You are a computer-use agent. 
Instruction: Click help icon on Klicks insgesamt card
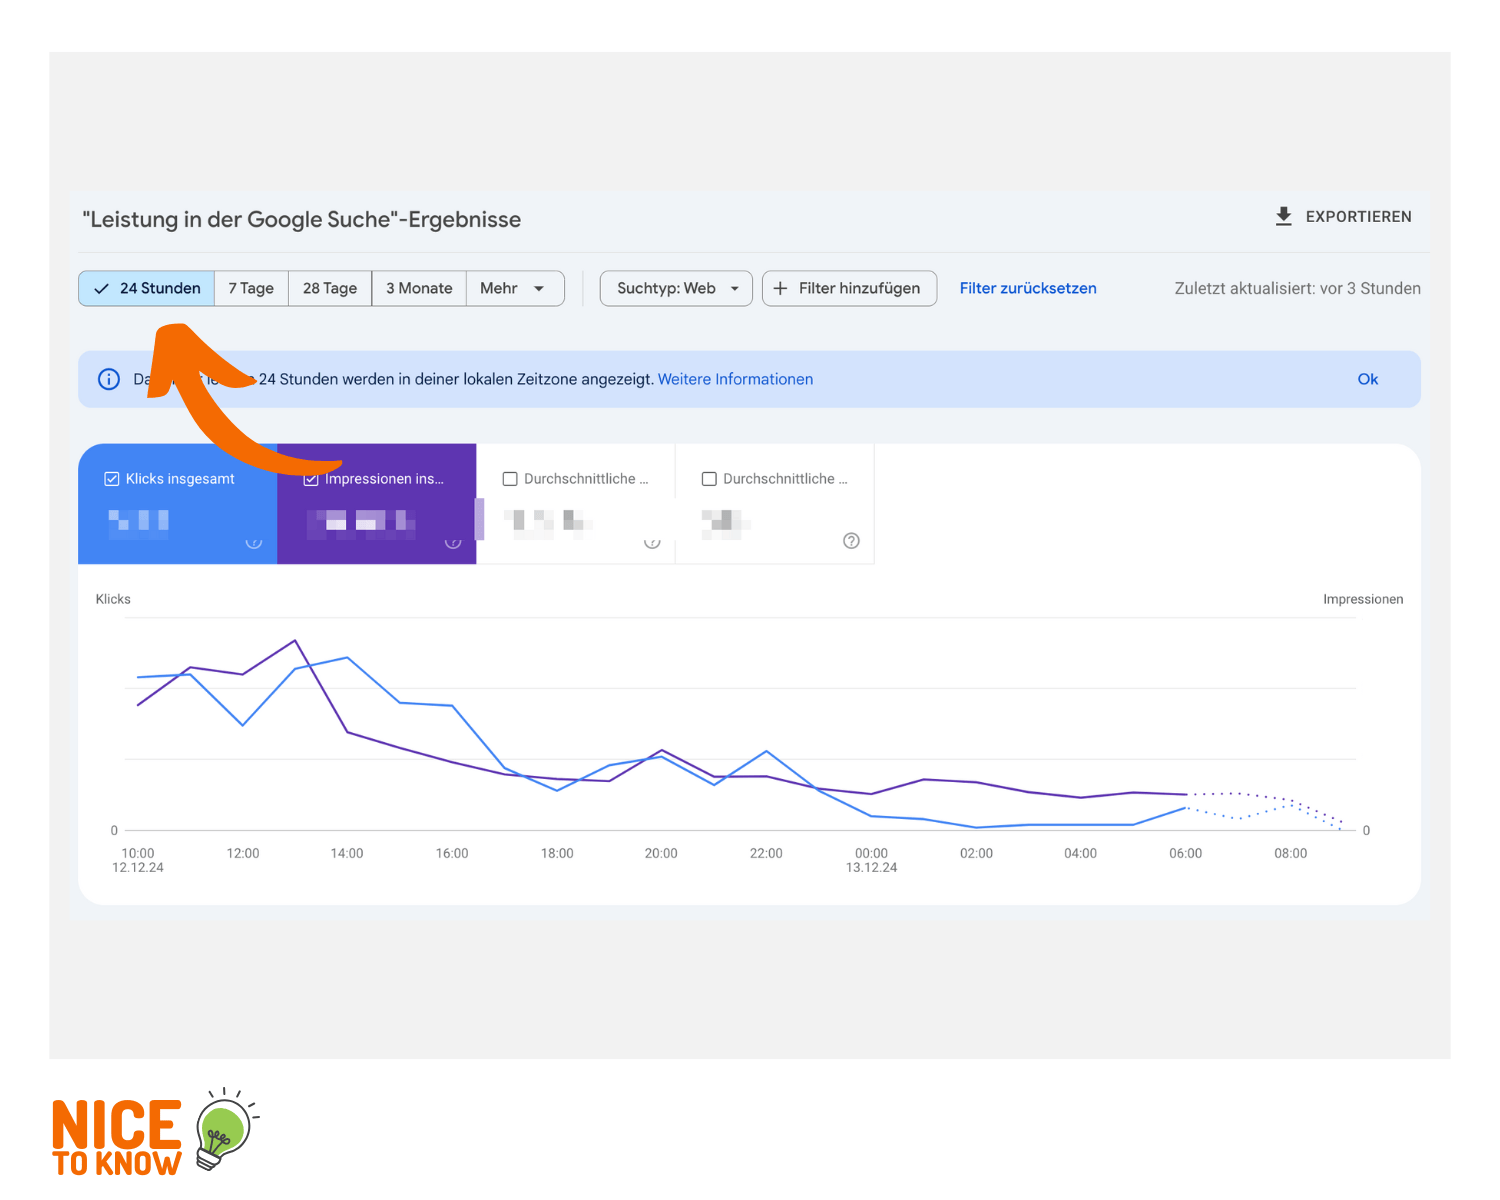tap(254, 541)
